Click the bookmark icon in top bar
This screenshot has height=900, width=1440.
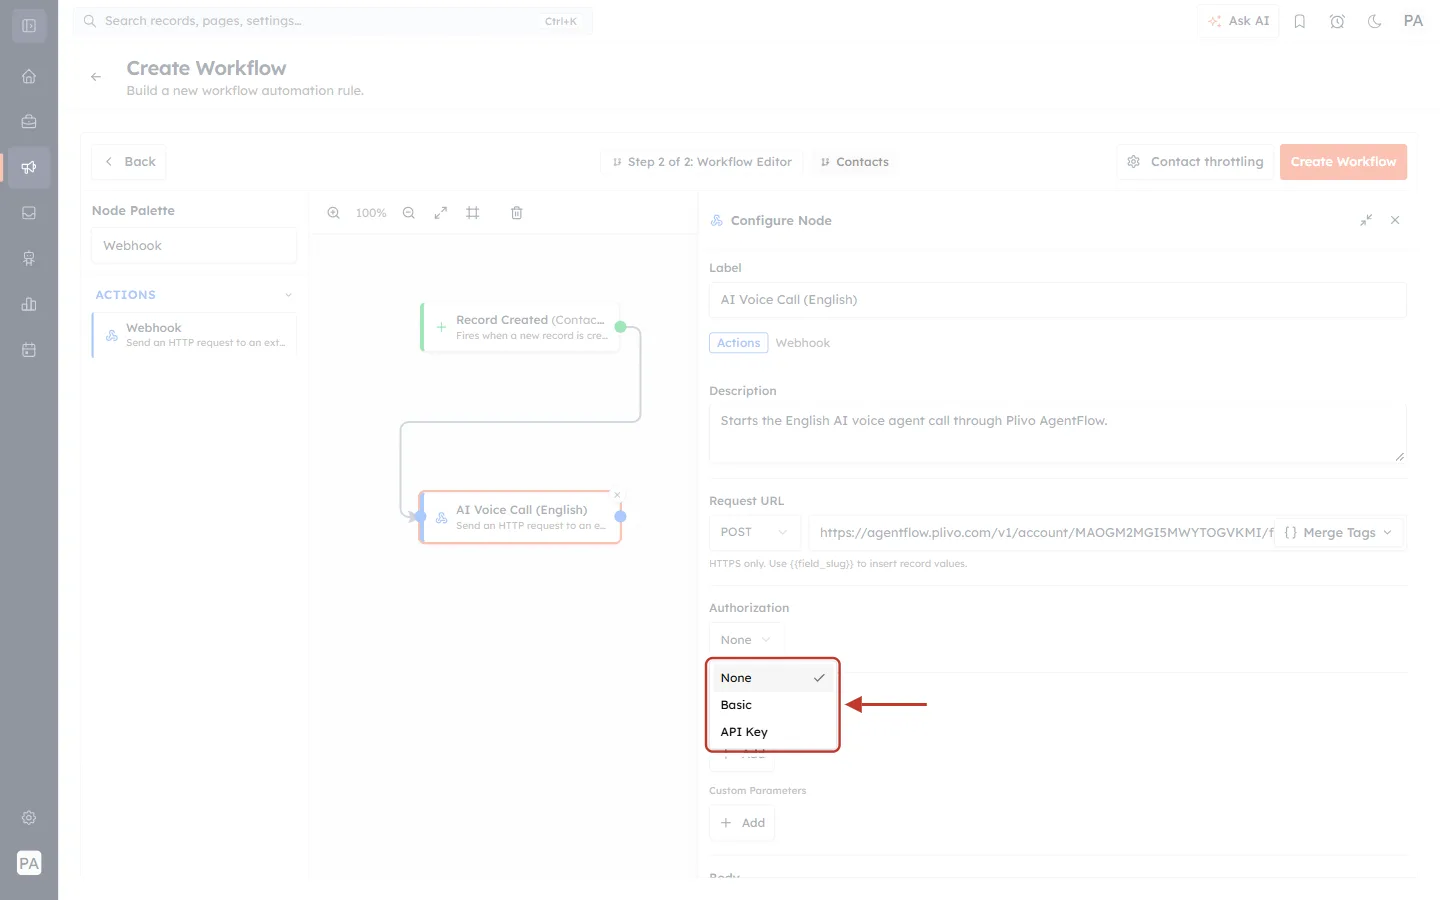click(1300, 21)
